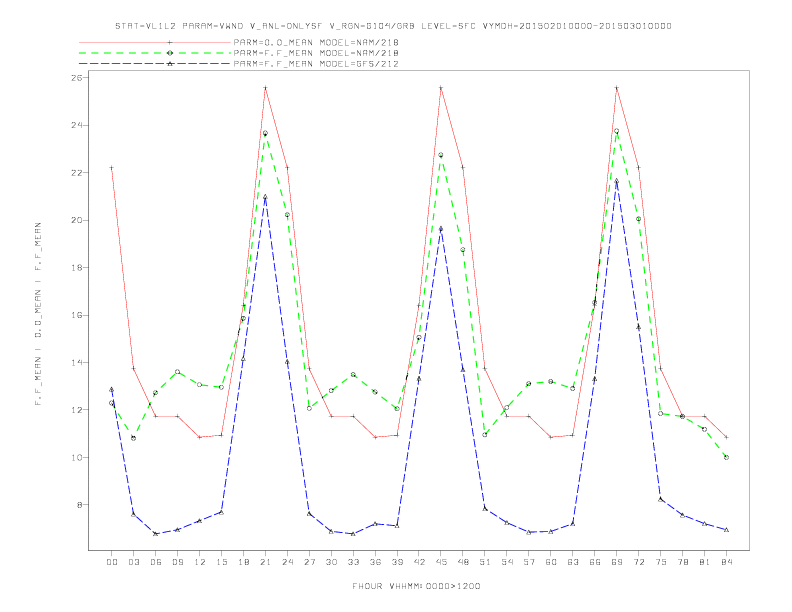
Task: Click the x-axis tick label 03
Action: point(133,562)
